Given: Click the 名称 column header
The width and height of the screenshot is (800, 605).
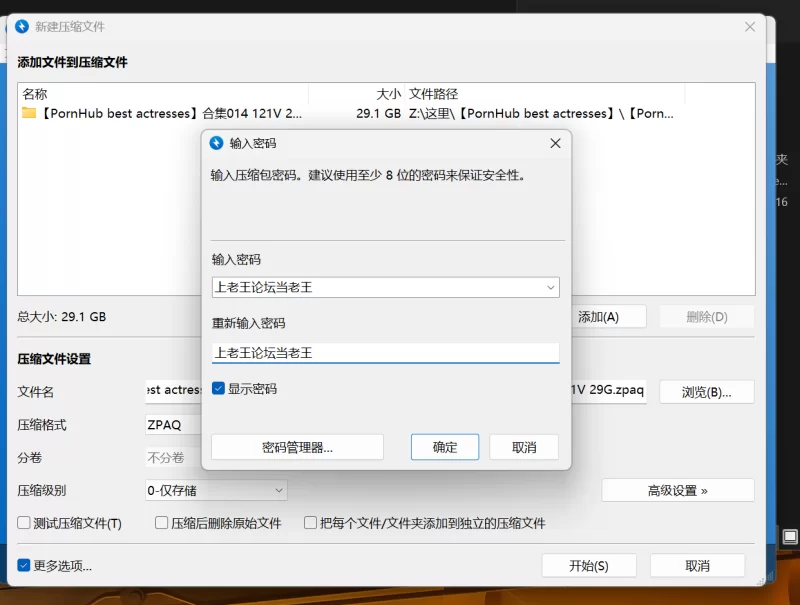Looking at the screenshot, I should click(163, 94).
